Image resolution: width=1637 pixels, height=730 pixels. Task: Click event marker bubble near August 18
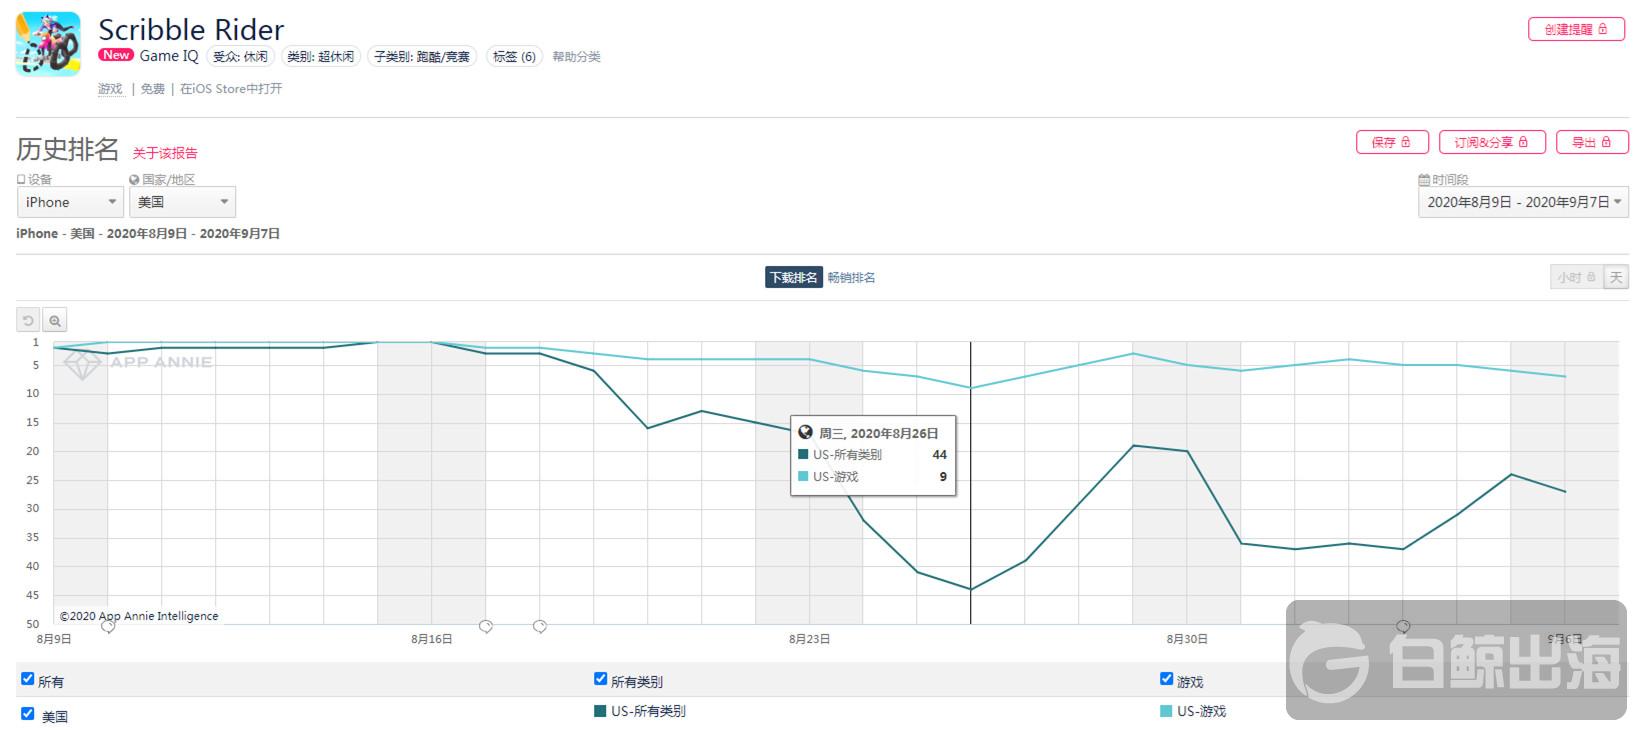coord(540,626)
